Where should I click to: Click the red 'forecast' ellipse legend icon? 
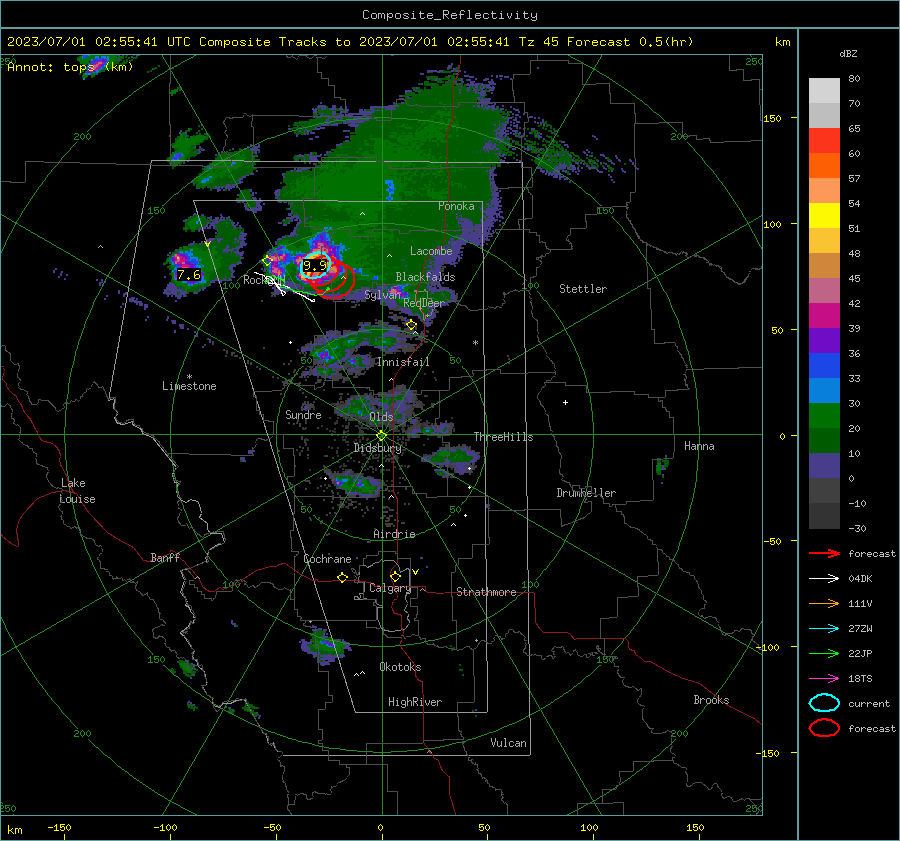point(824,728)
